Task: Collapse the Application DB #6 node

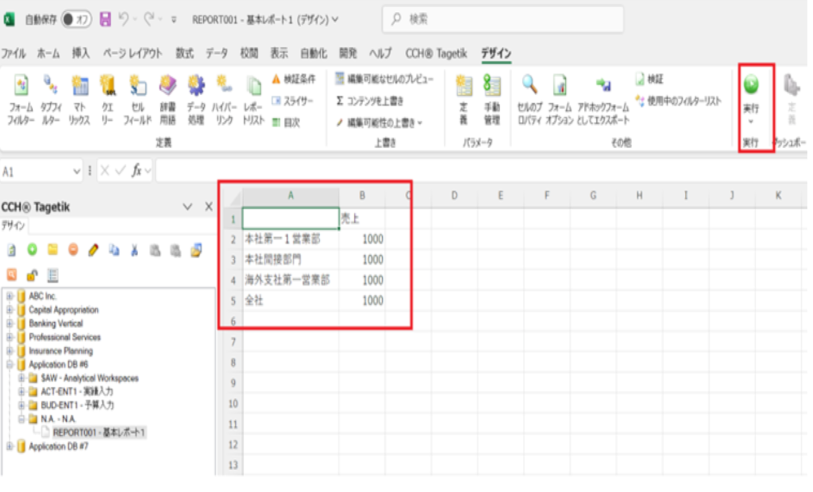Action: (10, 365)
